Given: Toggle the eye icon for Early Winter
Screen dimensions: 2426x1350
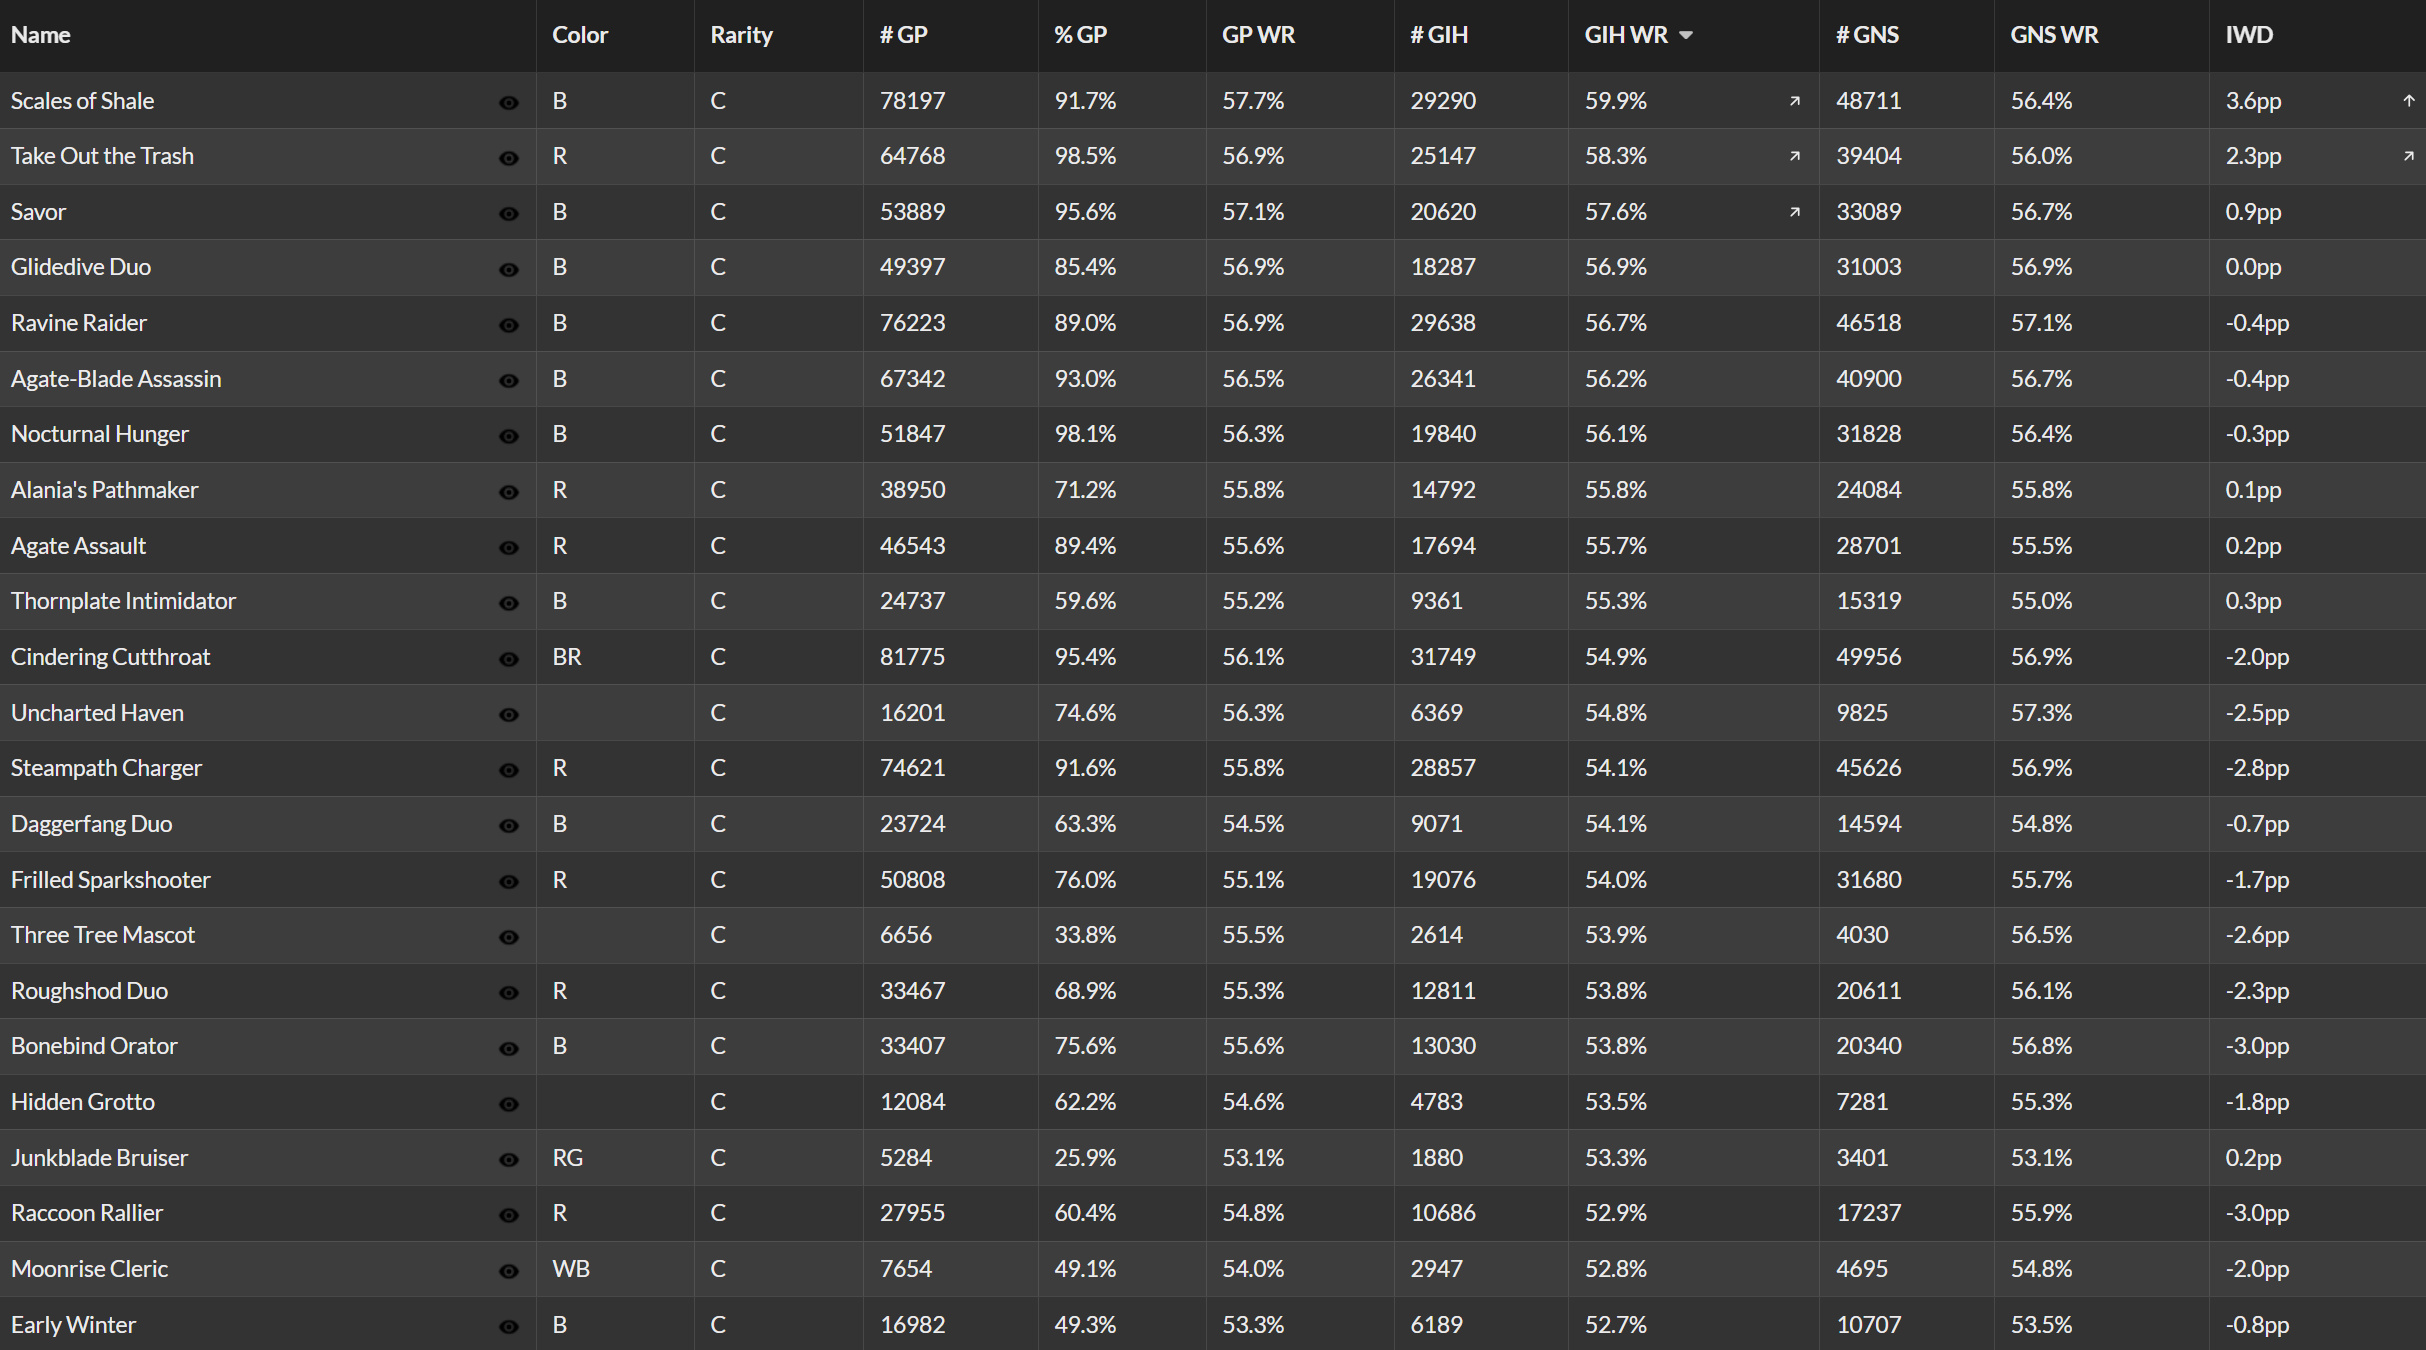Looking at the screenshot, I should click(509, 1327).
